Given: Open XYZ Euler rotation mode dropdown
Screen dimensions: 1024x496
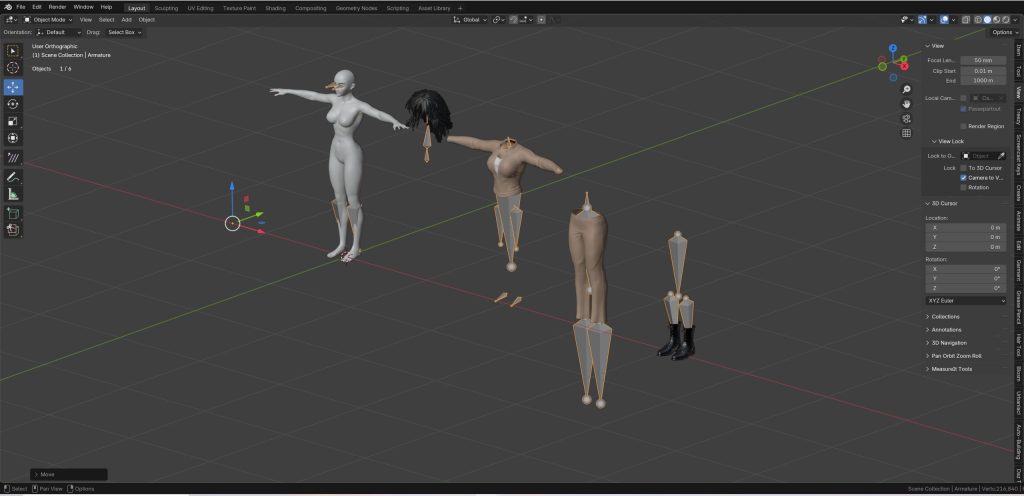Looking at the screenshot, I should tap(966, 300).
